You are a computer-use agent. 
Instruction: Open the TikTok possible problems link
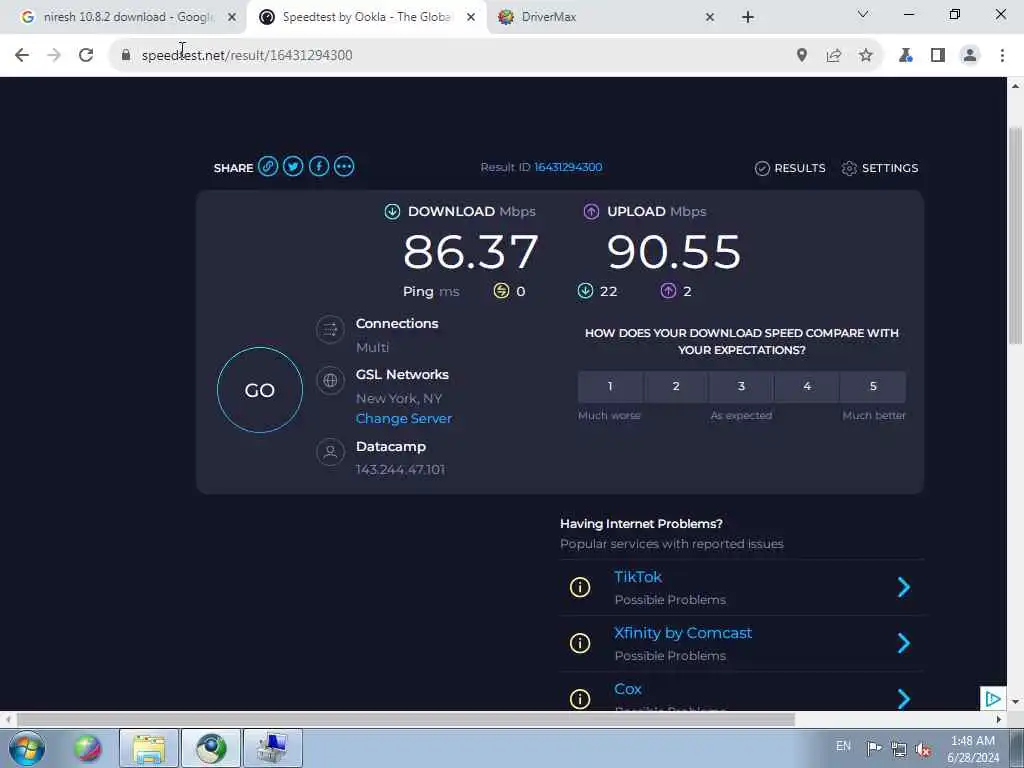[638, 577]
